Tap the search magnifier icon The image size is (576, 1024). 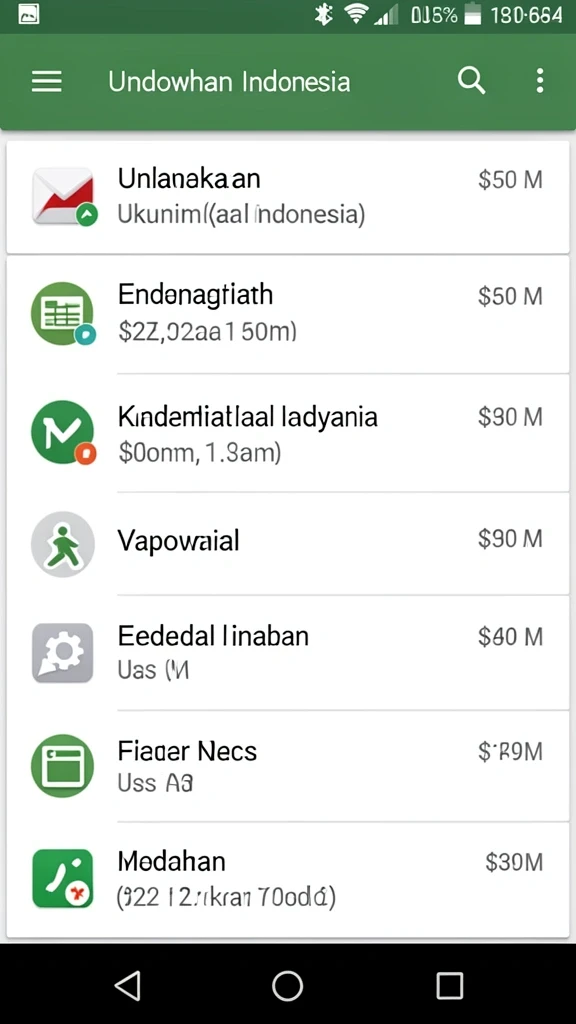coord(471,81)
